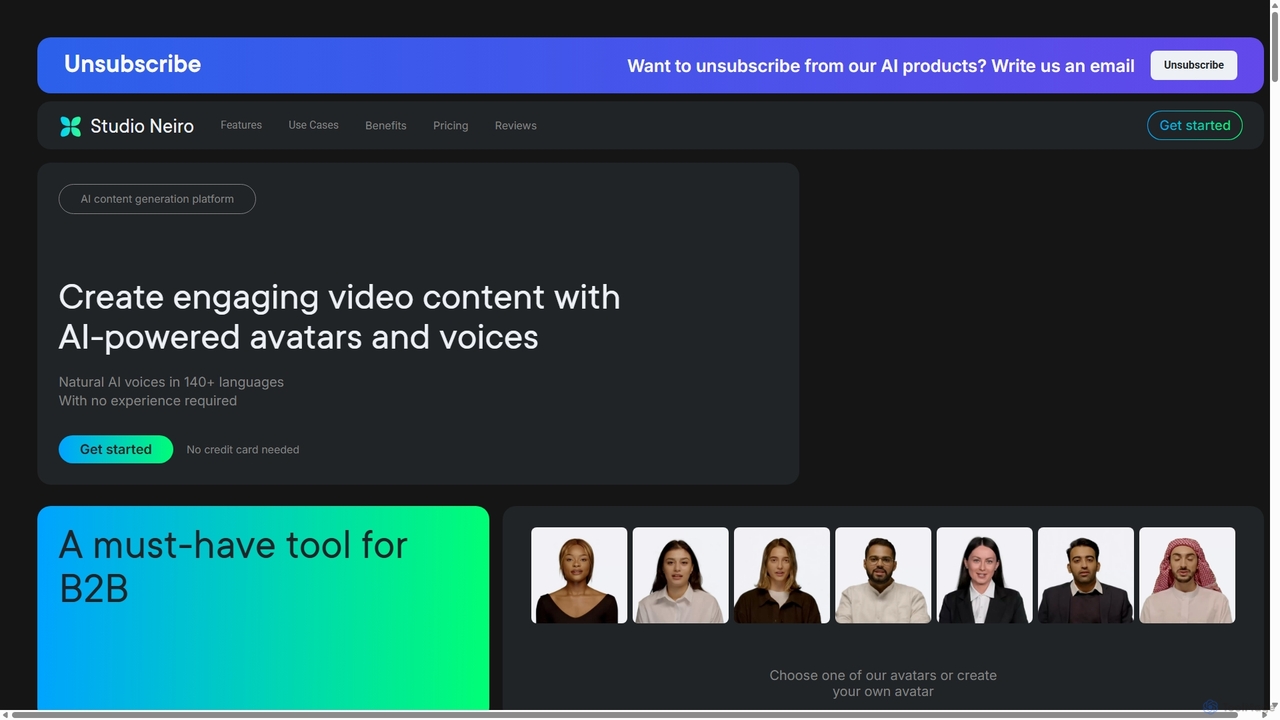This screenshot has width=1280, height=720.
Task: Click the Studio Neiro logo icon
Action: click(70, 126)
